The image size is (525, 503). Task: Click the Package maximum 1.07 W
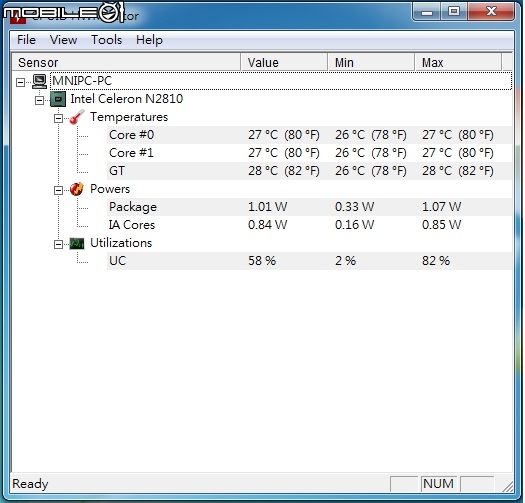point(441,207)
